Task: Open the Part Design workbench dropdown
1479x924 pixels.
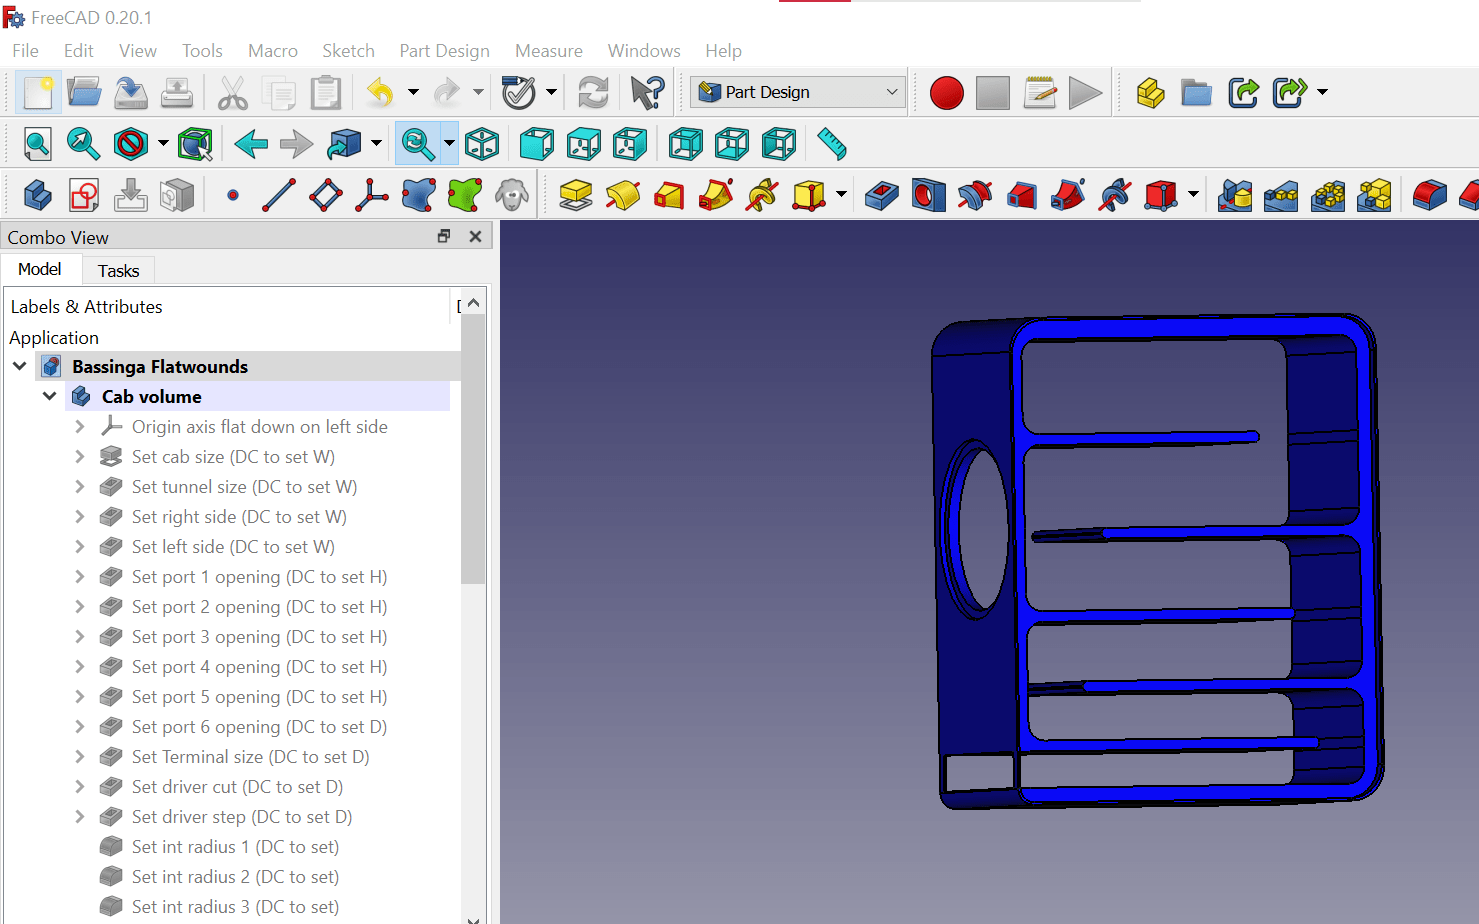Action: [x=797, y=92]
